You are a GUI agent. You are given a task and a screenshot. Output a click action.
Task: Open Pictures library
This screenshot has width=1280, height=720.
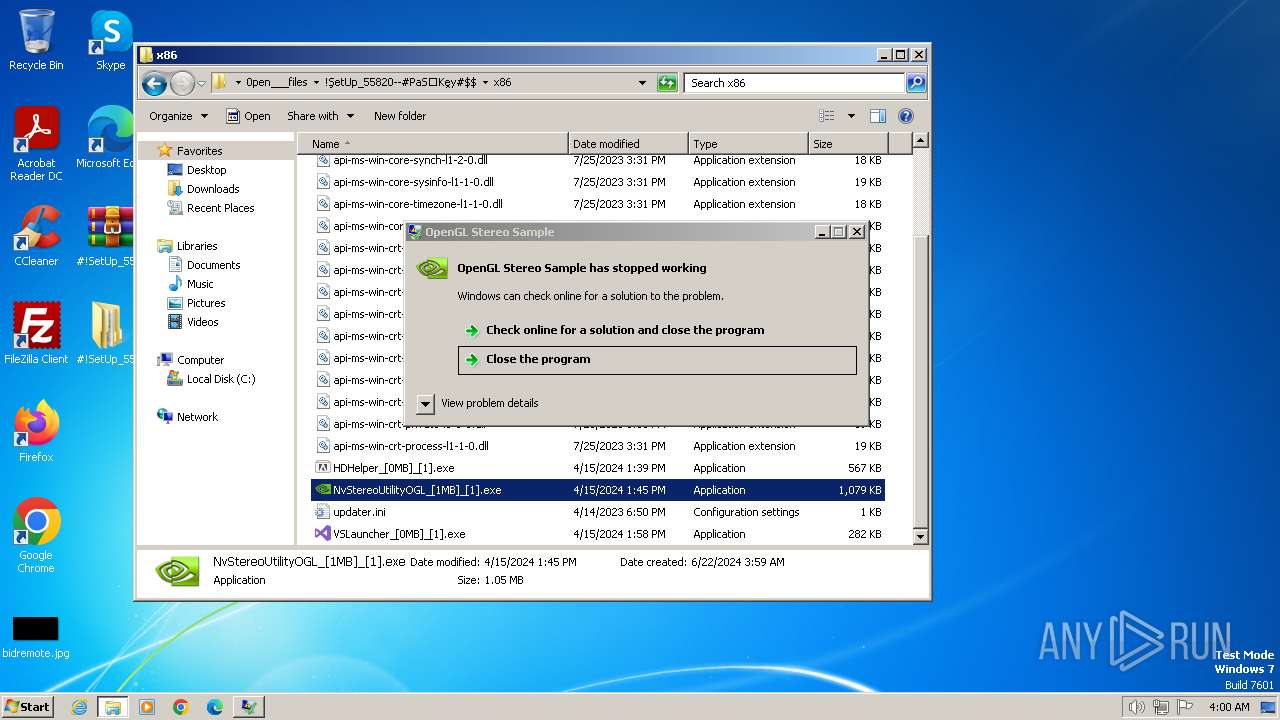point(196,303)
